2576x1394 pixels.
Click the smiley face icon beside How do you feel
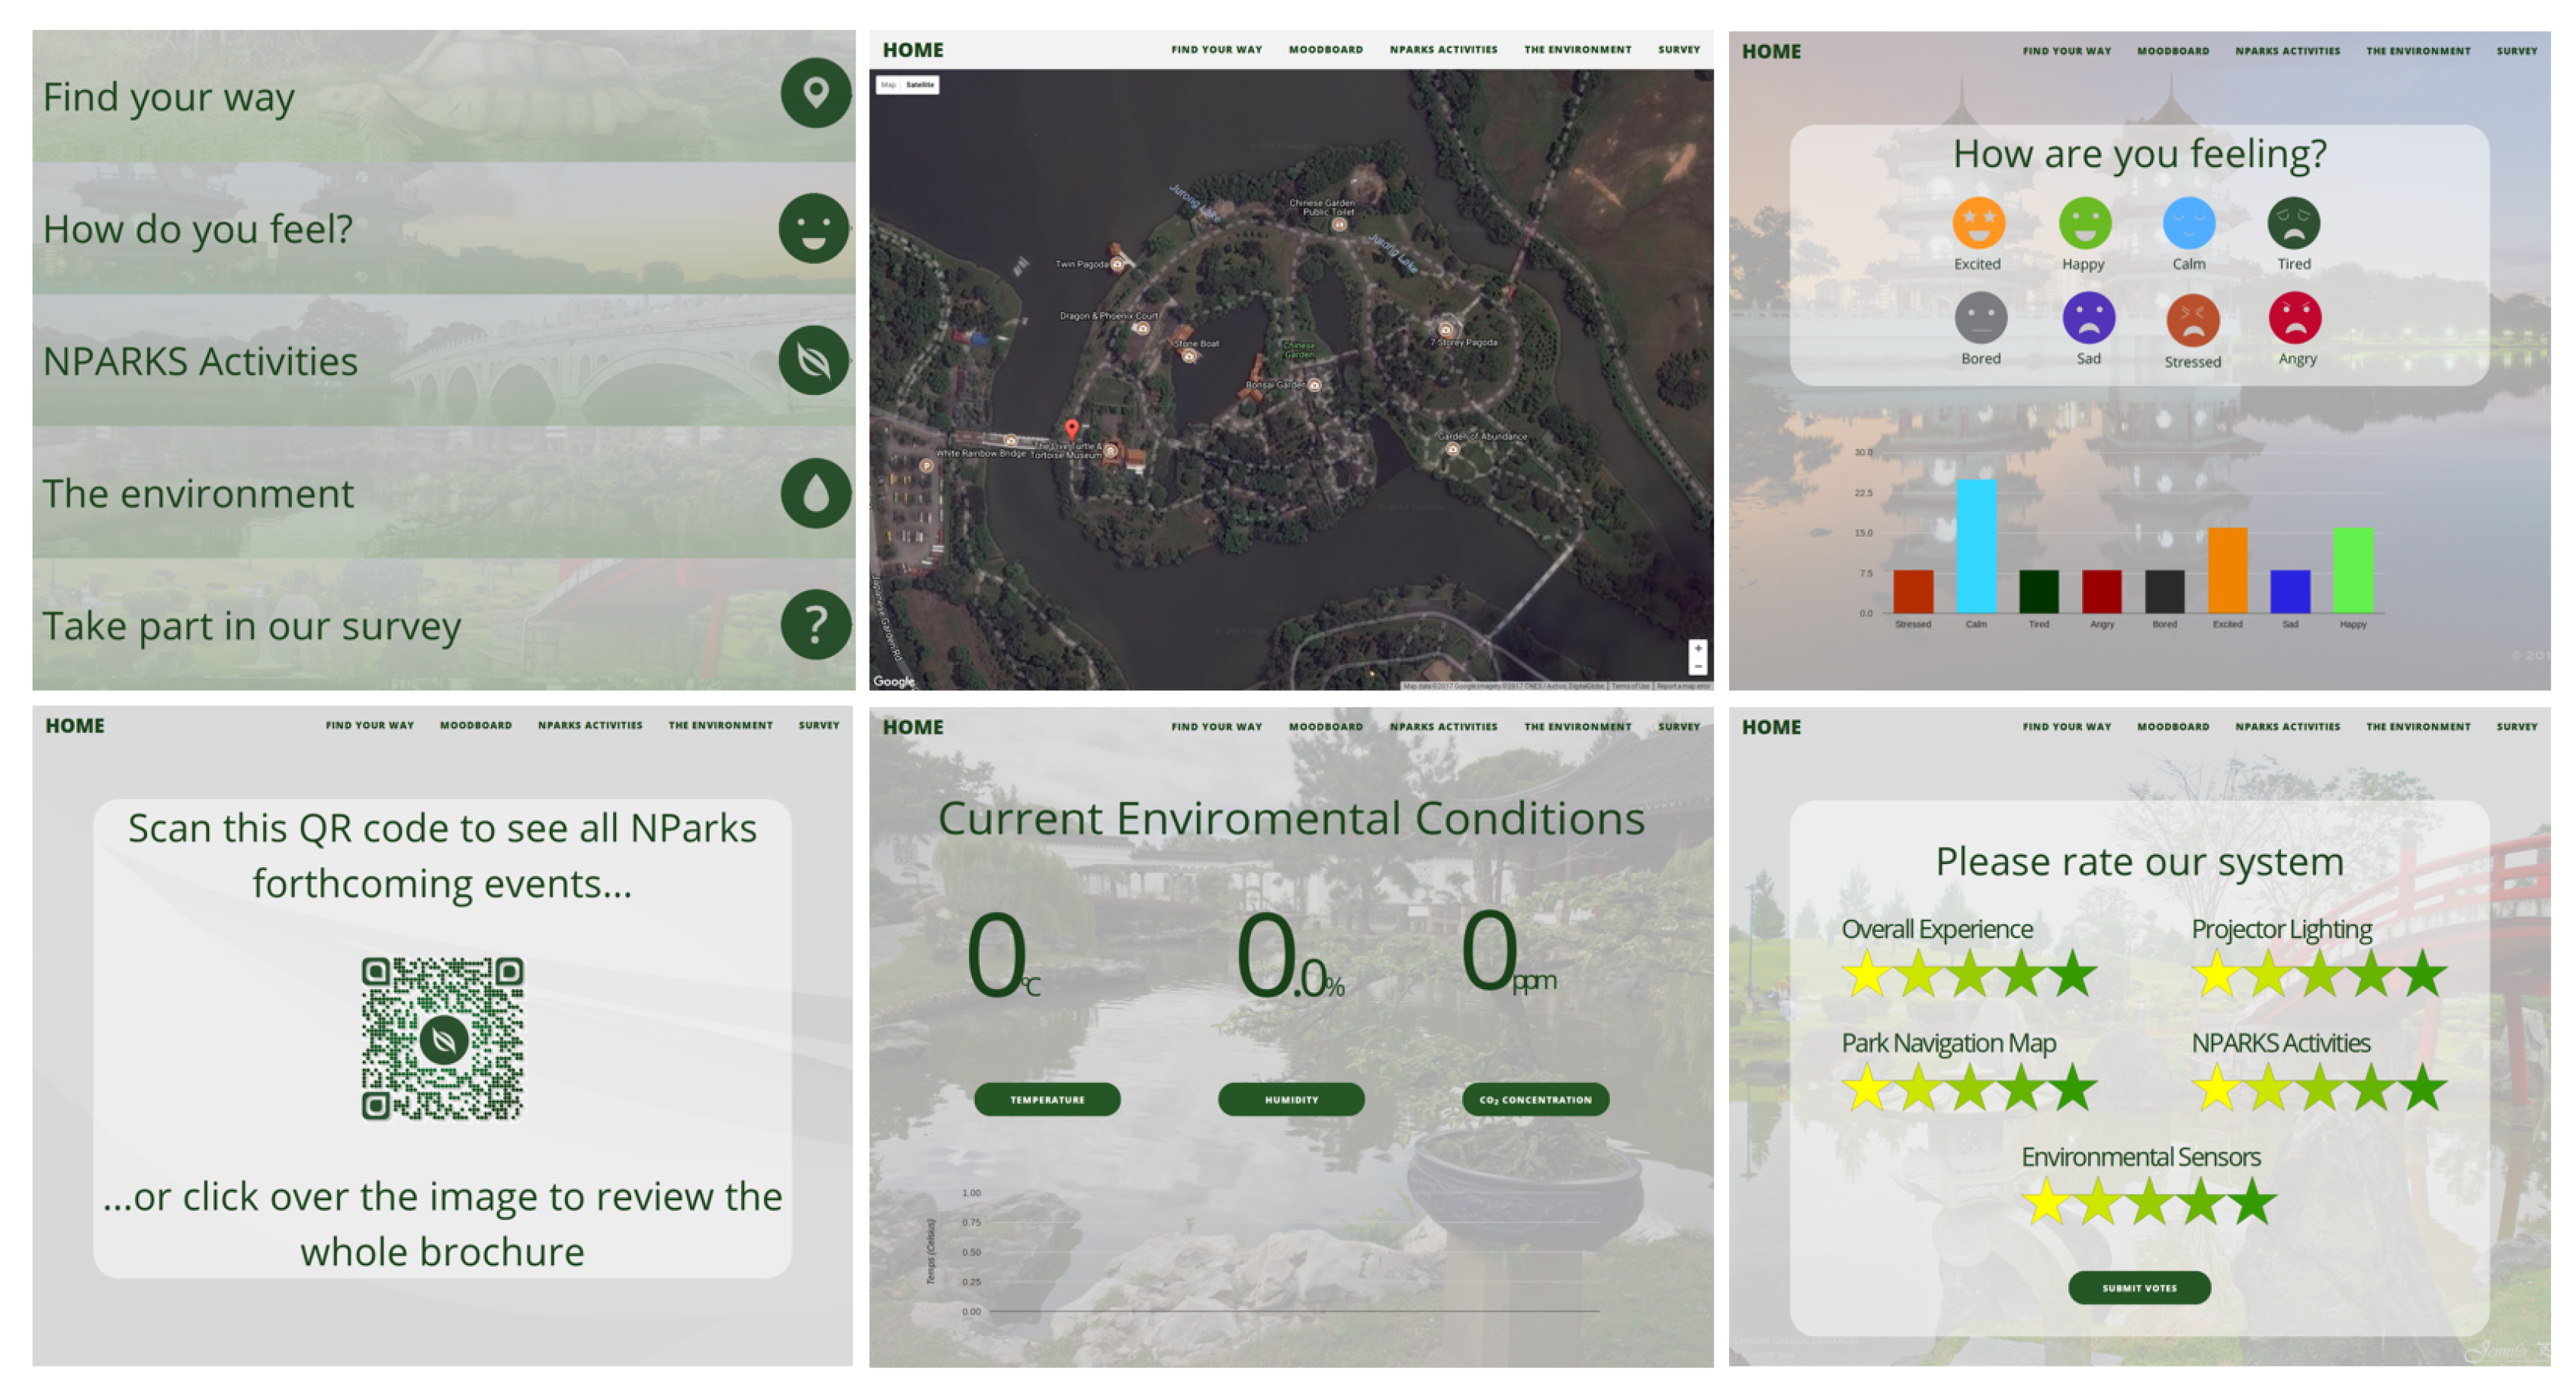tap(814, 228)
